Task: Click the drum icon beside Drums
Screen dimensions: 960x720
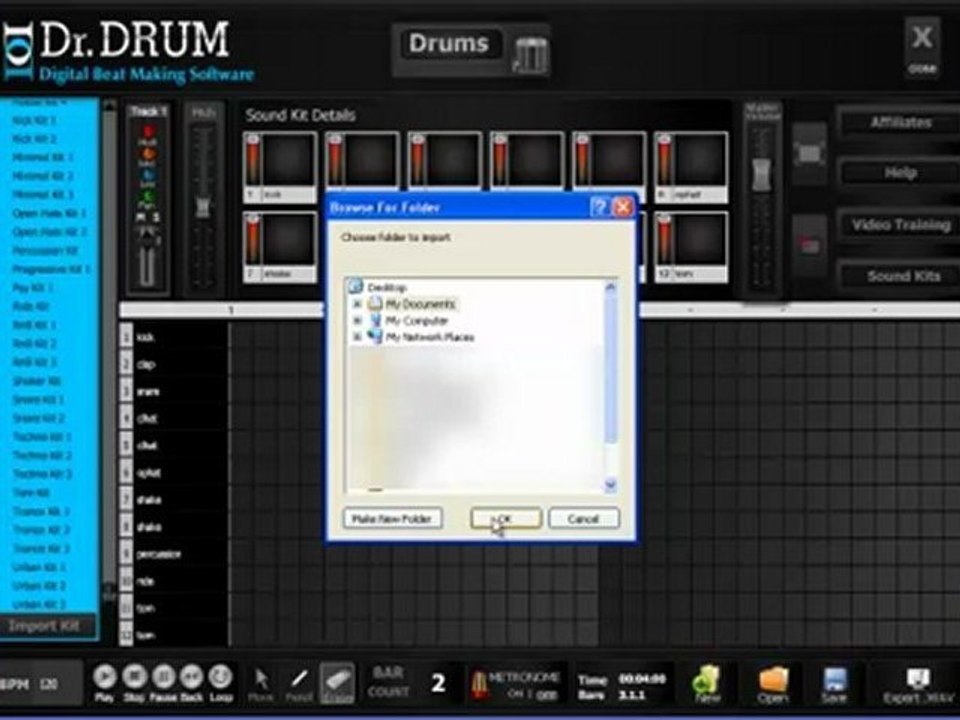Action: coord(530,55)
